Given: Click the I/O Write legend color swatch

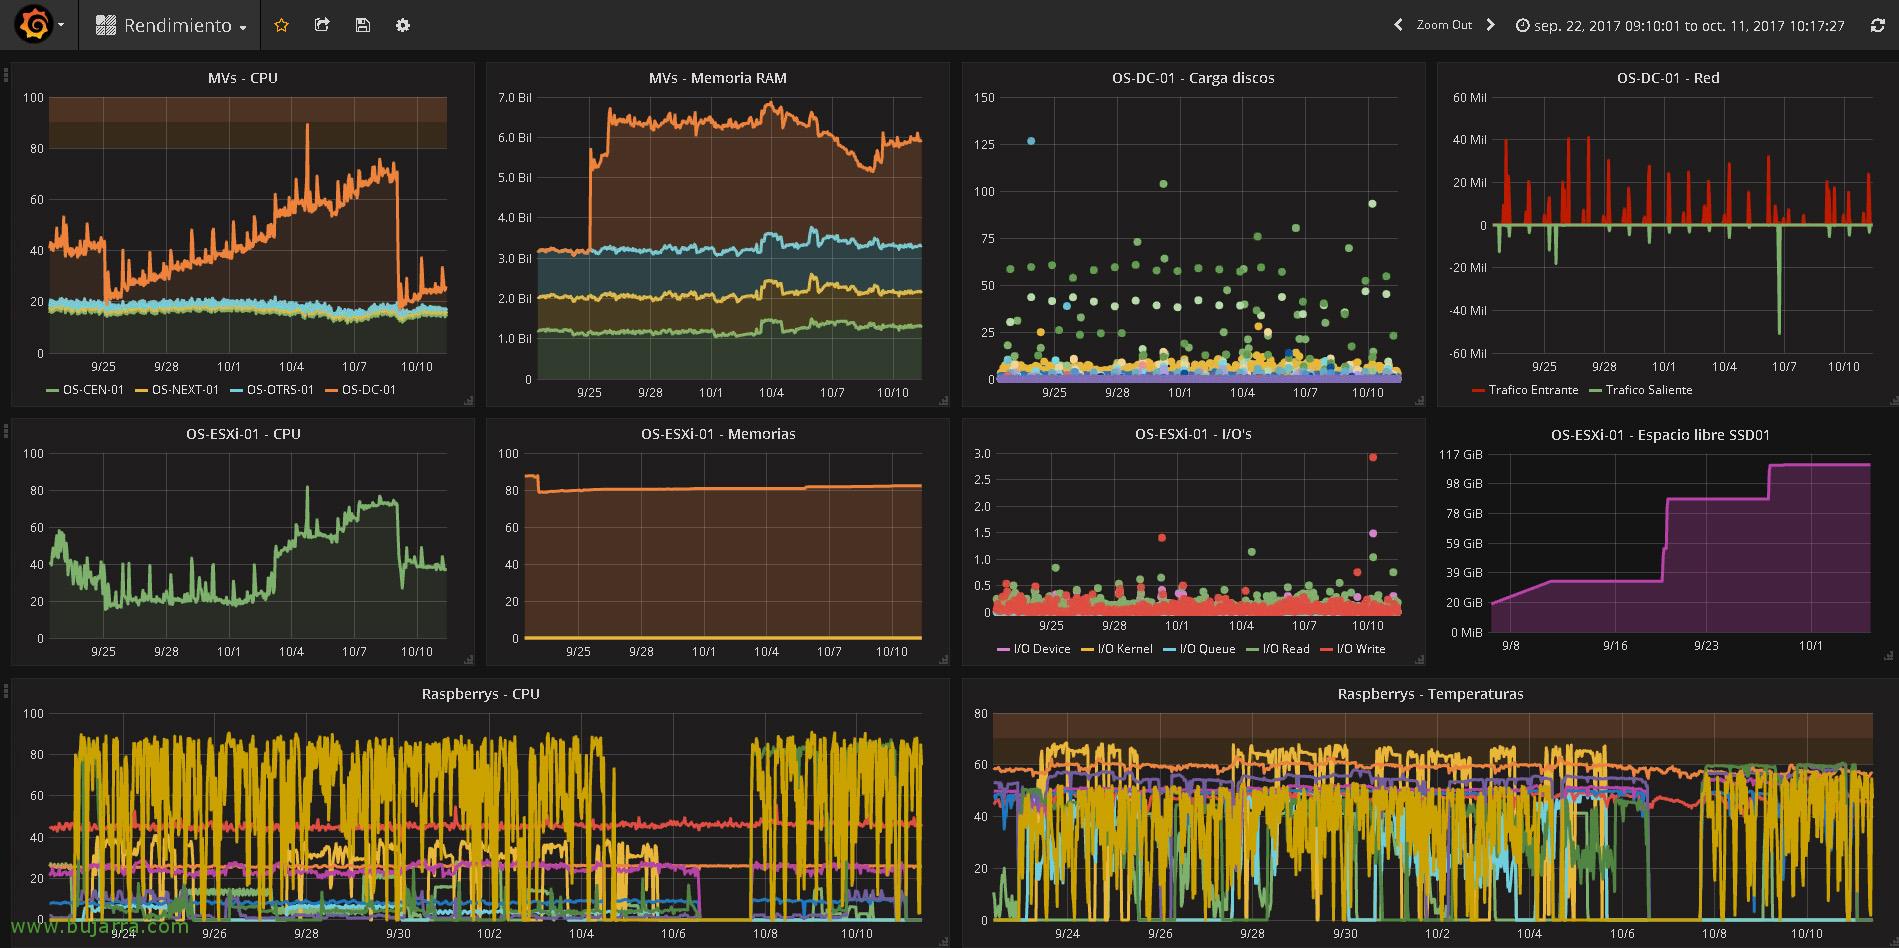Looking at the screenshot, I should 1326,650.
